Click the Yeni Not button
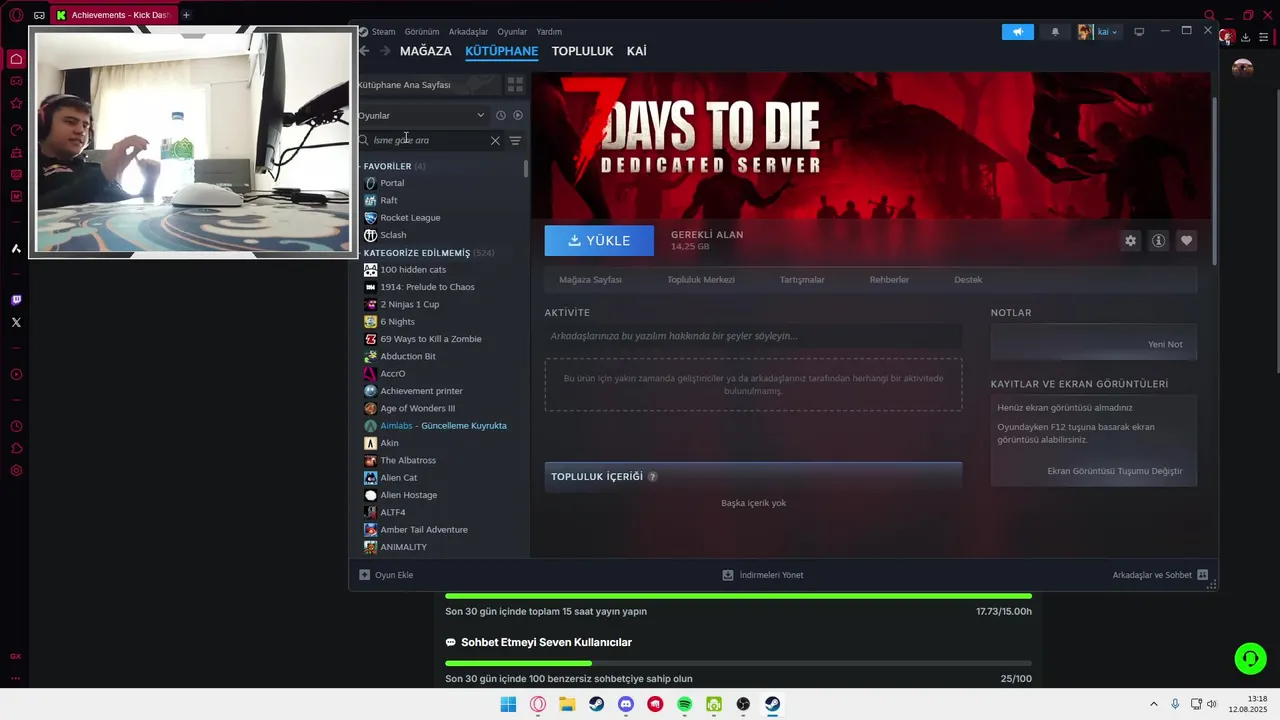 tap(1165, 344)
